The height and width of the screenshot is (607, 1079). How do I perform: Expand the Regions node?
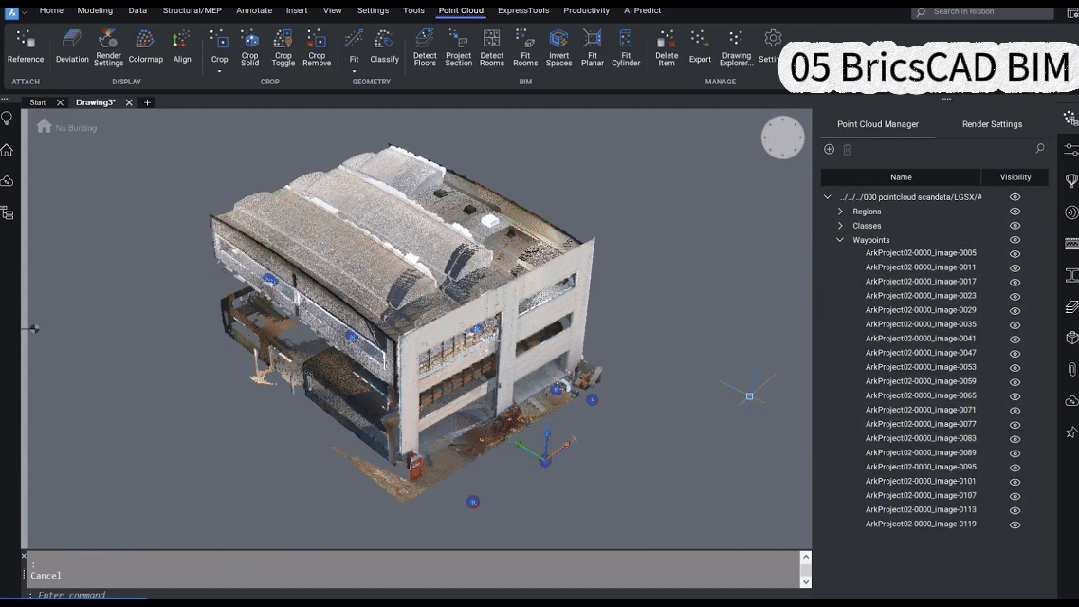tap(840, 211)
